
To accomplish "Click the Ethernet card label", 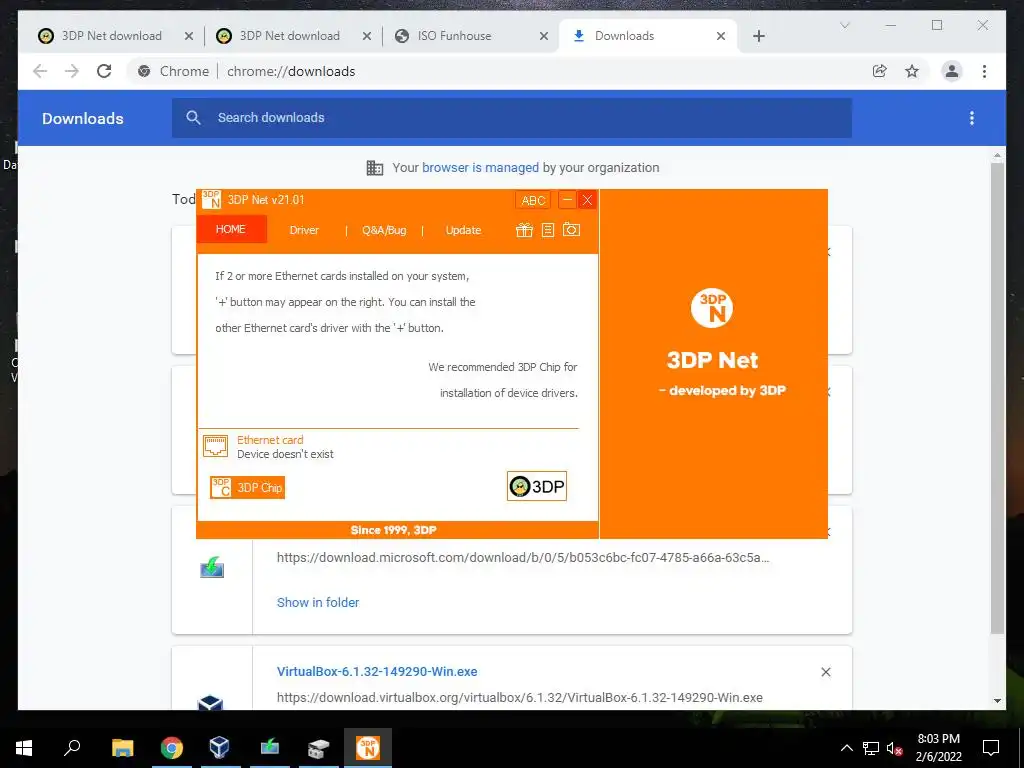I will pos(270,440).
